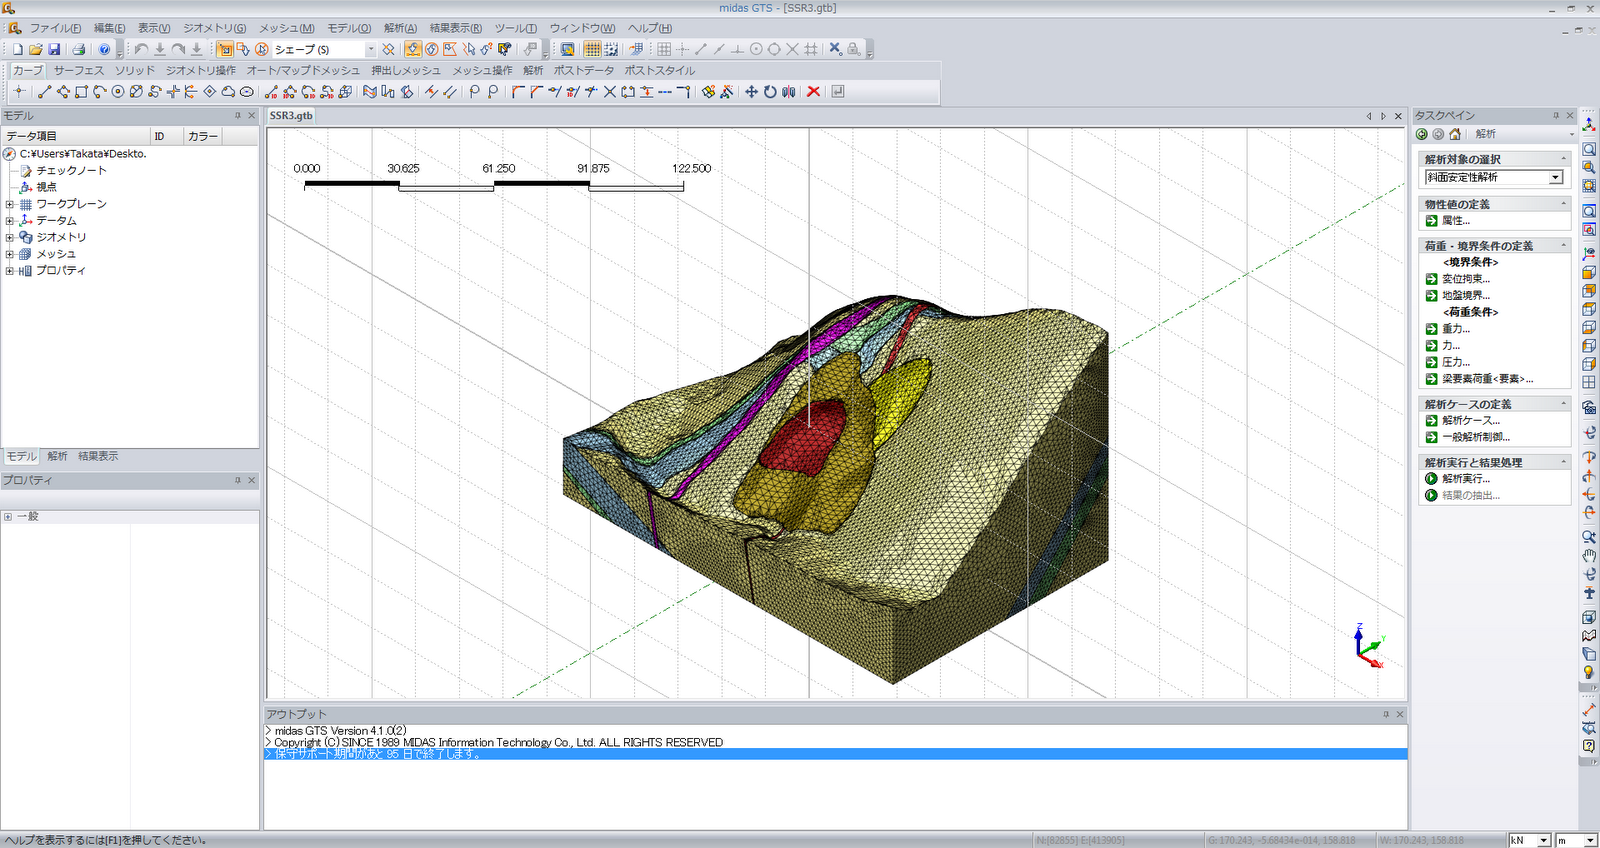The height and width of the screenshot is (848, 1600).
Task: Select the line curve tool
Action: pos(44,92)
